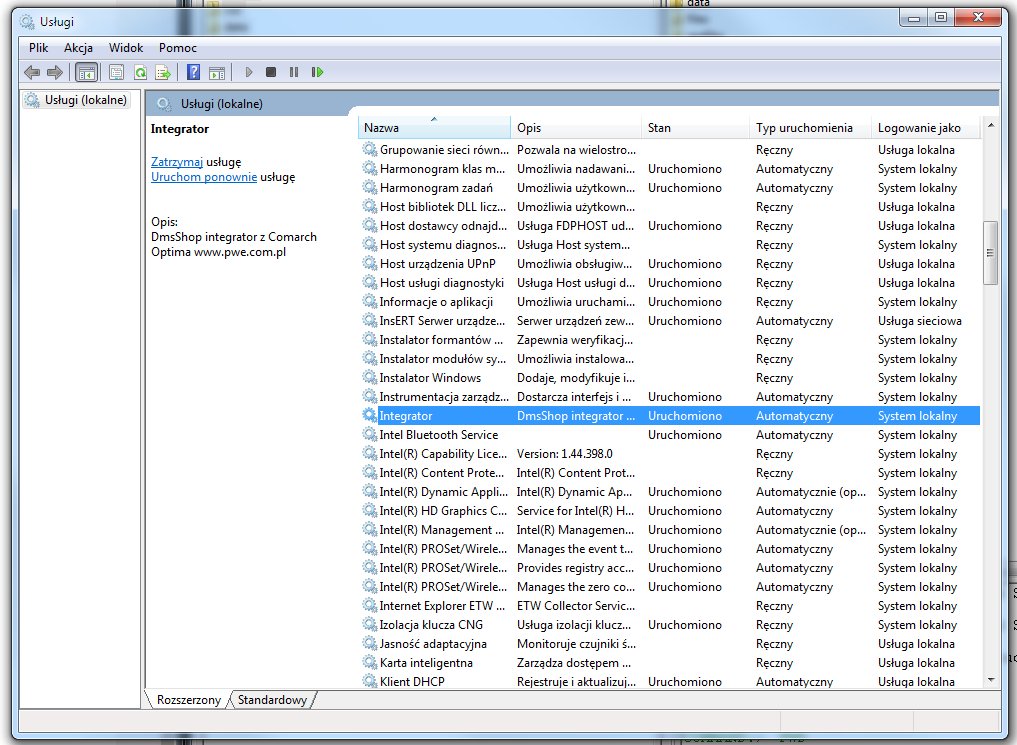Select the Instrumentacja zarządz... service
1017x745 pixels.
671,396
